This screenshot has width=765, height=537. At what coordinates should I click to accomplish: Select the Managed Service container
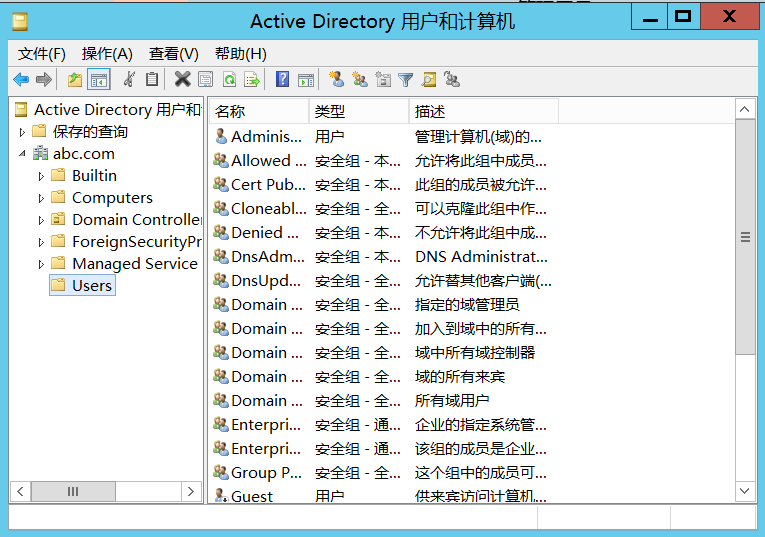tap(124, 263)
